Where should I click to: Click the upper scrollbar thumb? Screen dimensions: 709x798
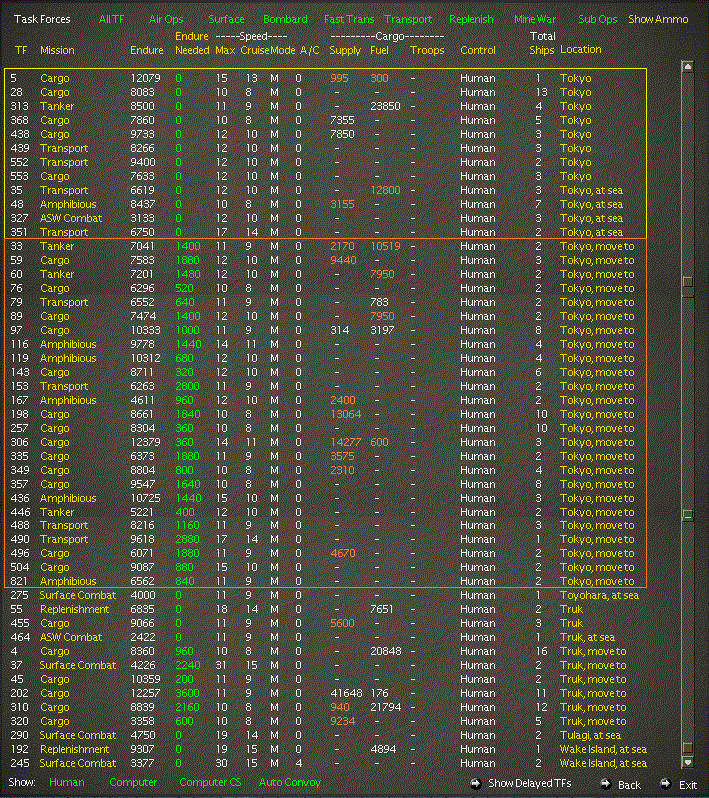click(688, 281)
